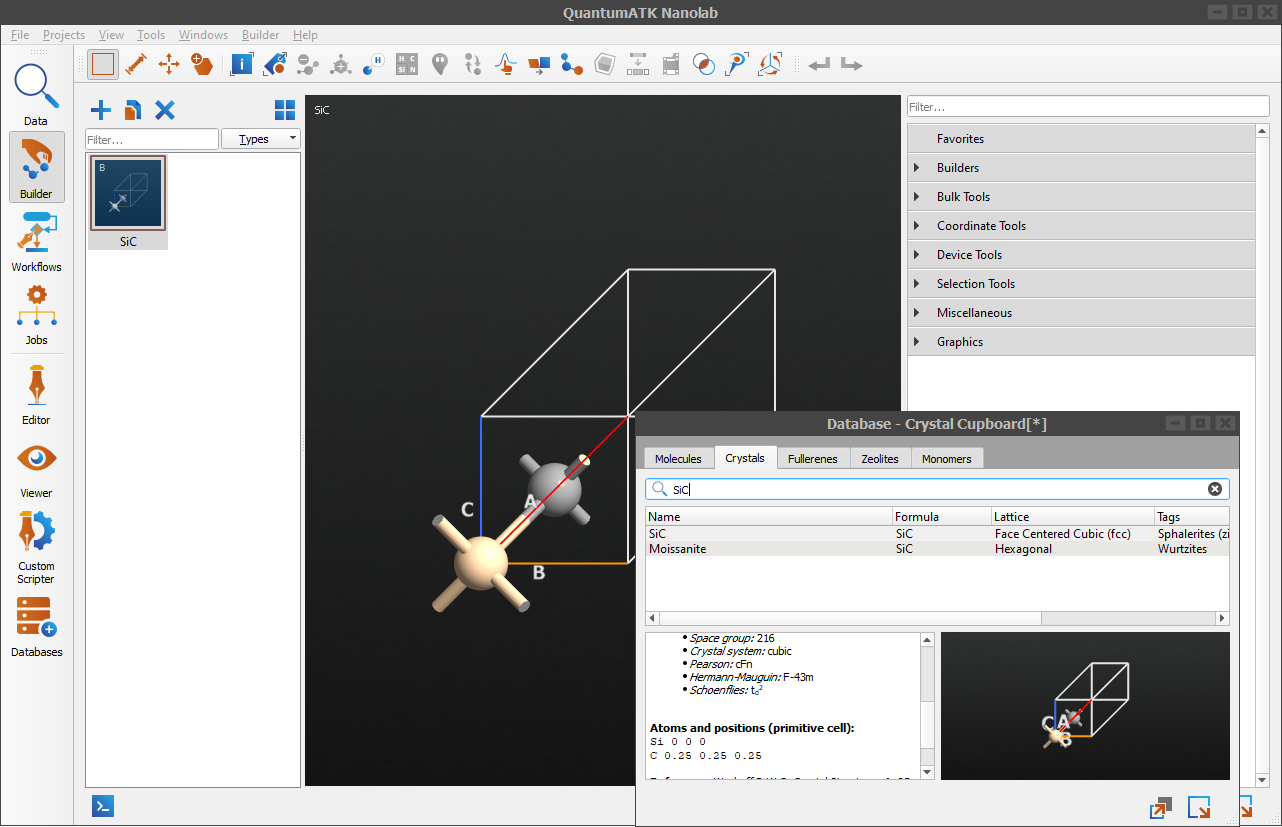Open the Custom Scripter
1282x827 pixels.
click(x=36, y=546)
